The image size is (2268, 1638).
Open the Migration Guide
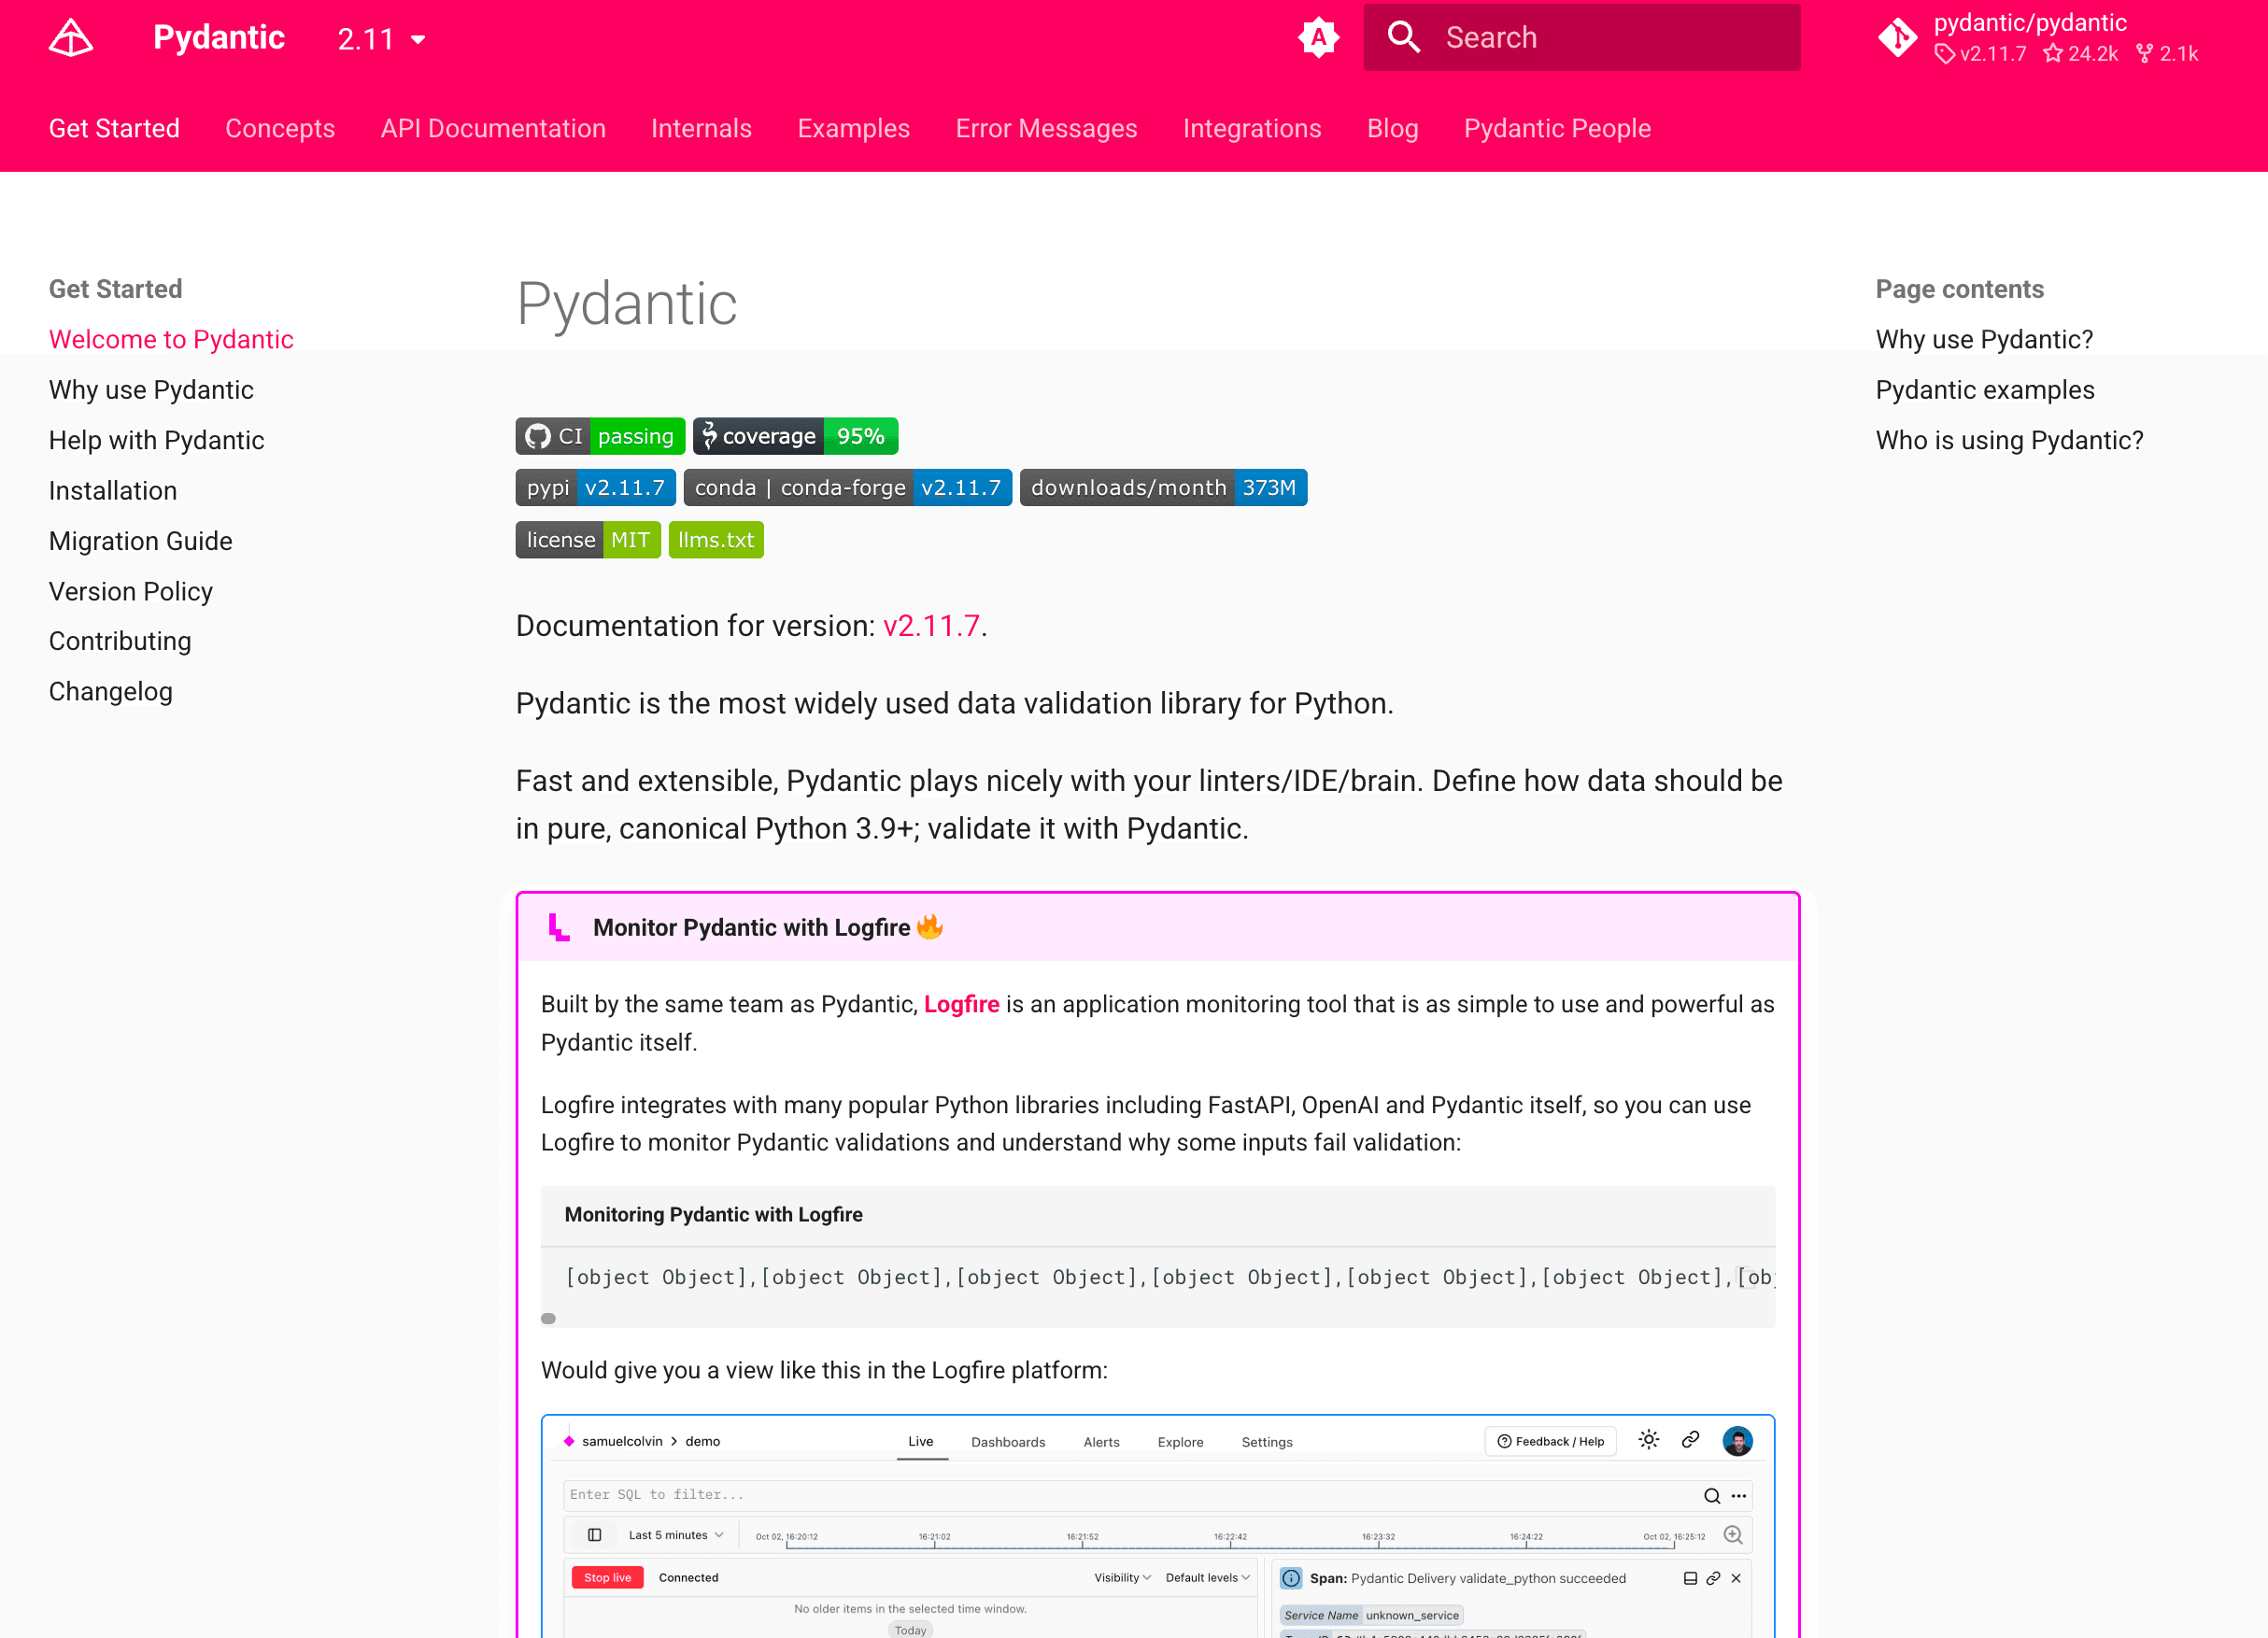[140, 541]
